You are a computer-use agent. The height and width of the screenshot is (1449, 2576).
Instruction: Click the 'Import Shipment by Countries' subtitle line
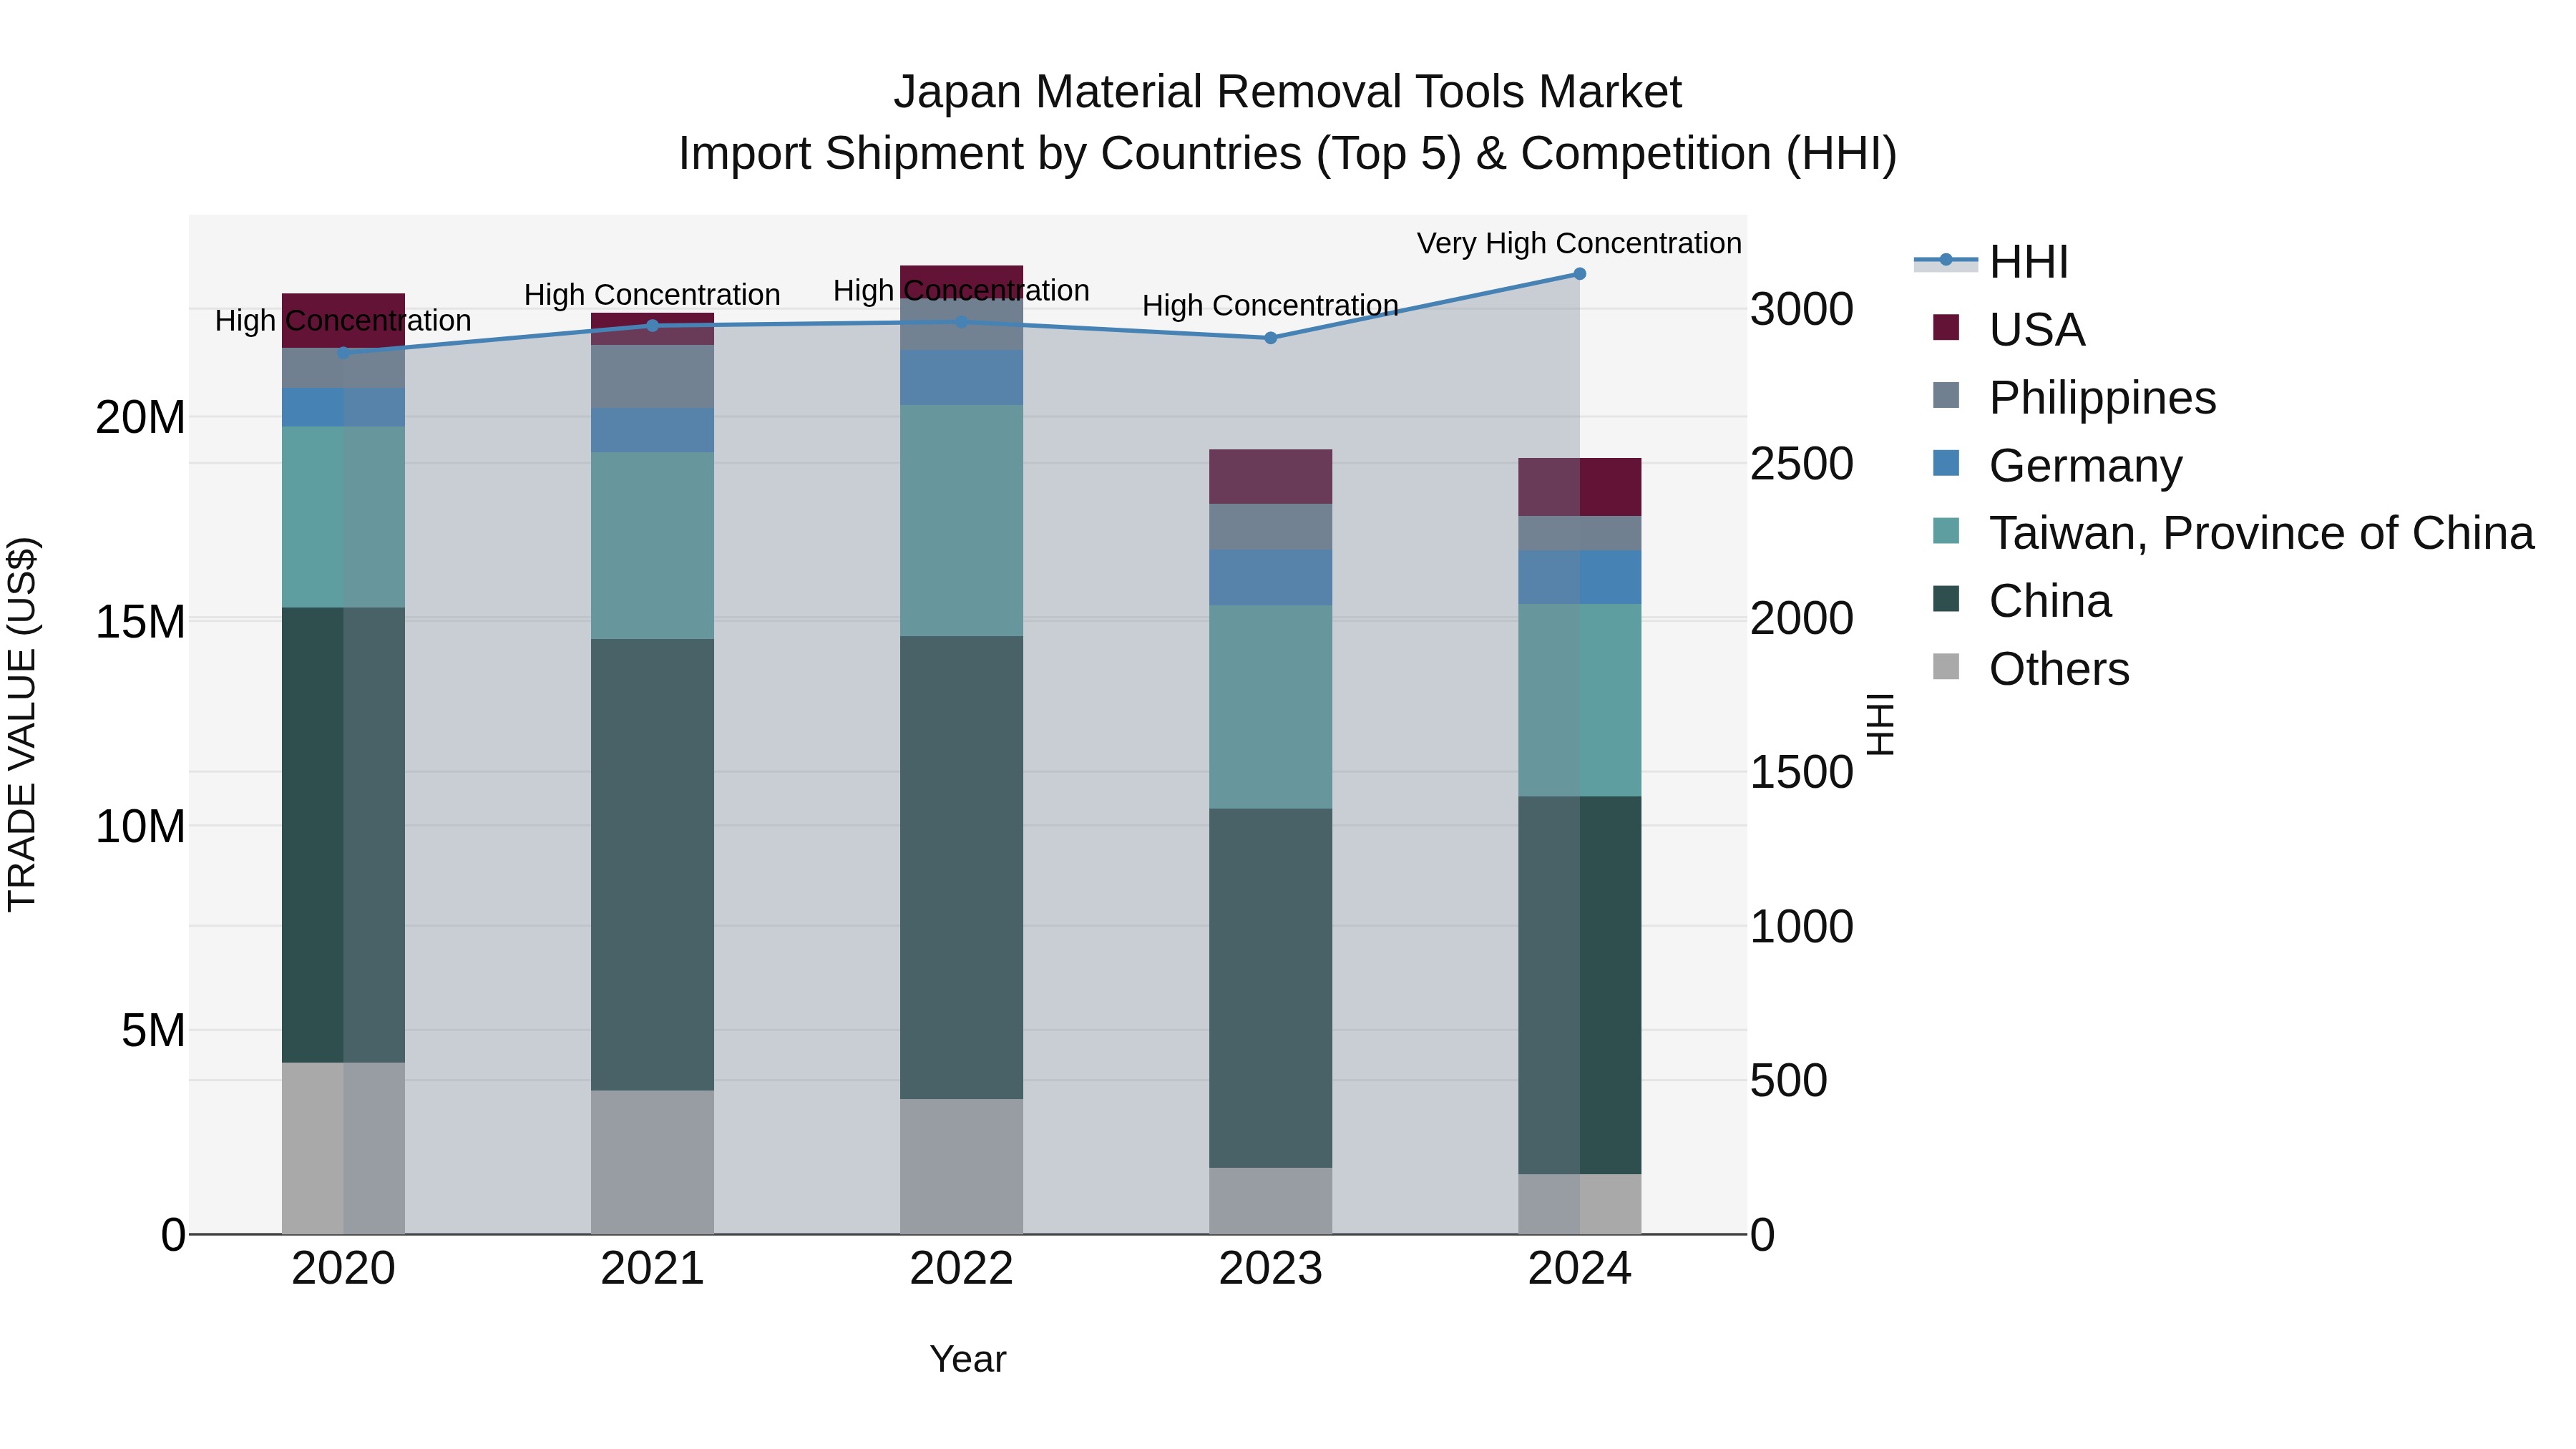pyautogui.click(x=1288, y=154)
